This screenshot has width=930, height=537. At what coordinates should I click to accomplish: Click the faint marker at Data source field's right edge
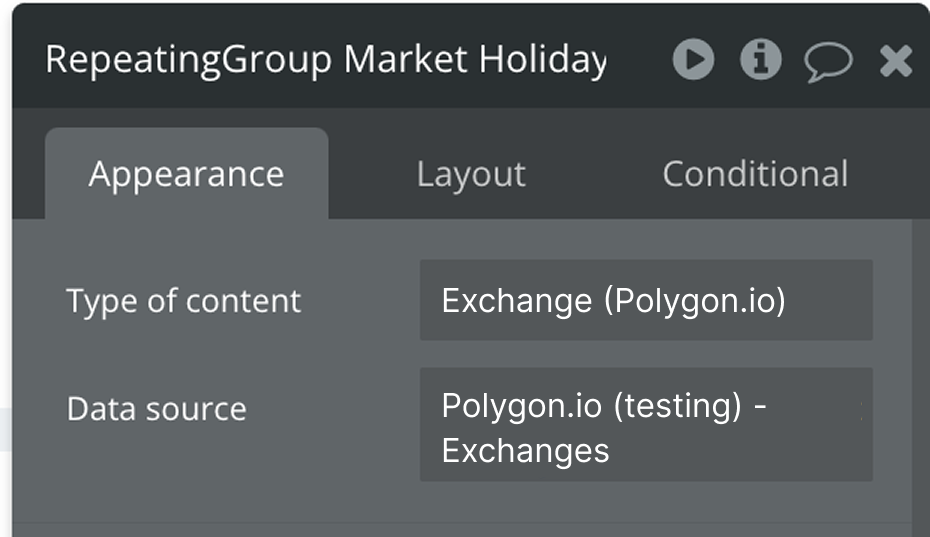pos(862,408)
